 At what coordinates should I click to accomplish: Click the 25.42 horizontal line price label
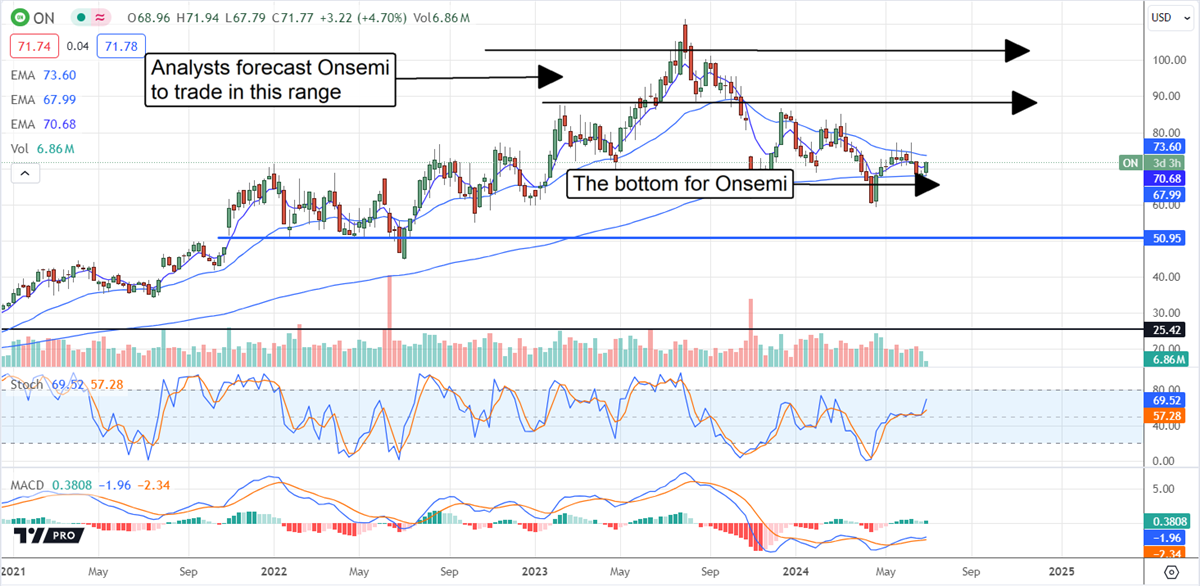click(1166, 329)
